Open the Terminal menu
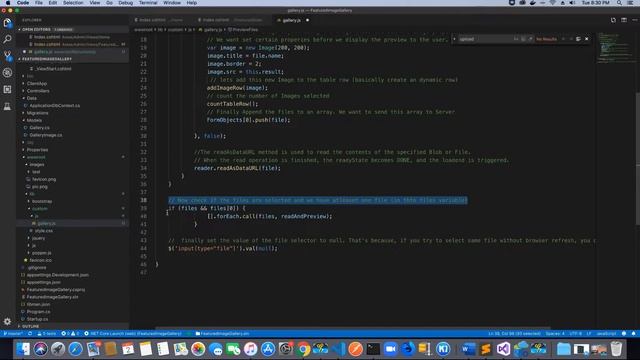This screenshot has width=640, height=360. coord(148,3)
